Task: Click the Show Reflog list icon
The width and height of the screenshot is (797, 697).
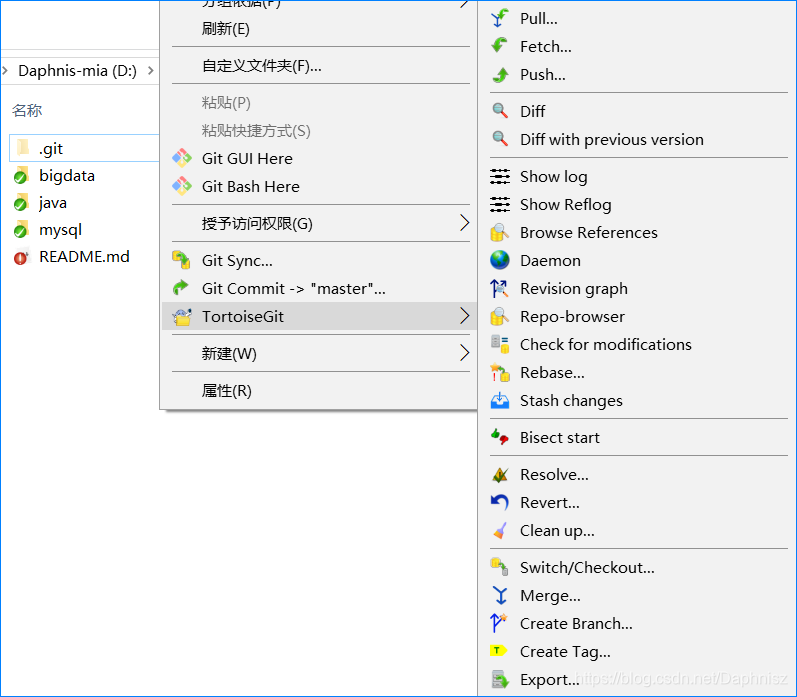Action: [500, 204]
